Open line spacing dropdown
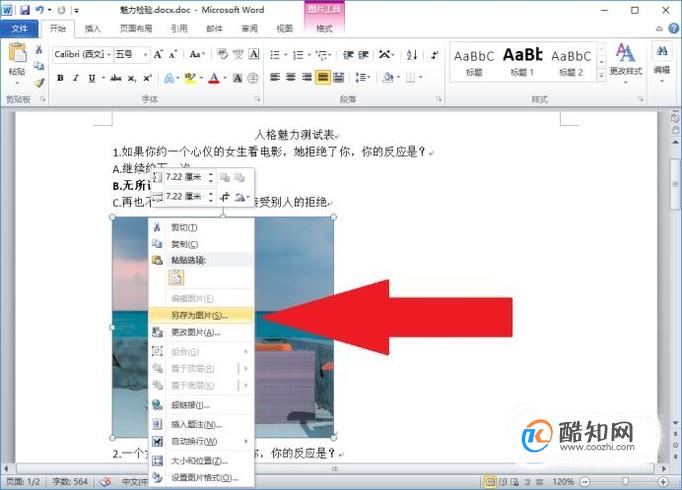Screen dimensions: 682x490 [x=363, y=78]
